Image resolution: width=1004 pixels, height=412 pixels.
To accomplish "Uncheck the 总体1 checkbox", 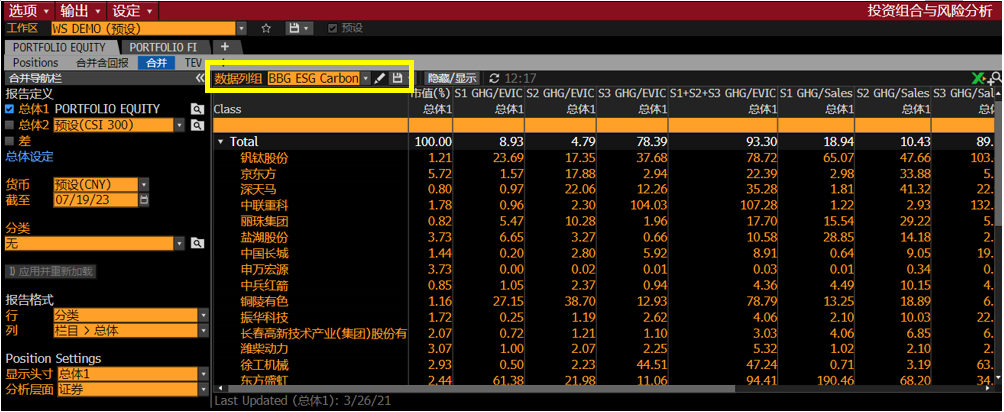I will (10, 109).
